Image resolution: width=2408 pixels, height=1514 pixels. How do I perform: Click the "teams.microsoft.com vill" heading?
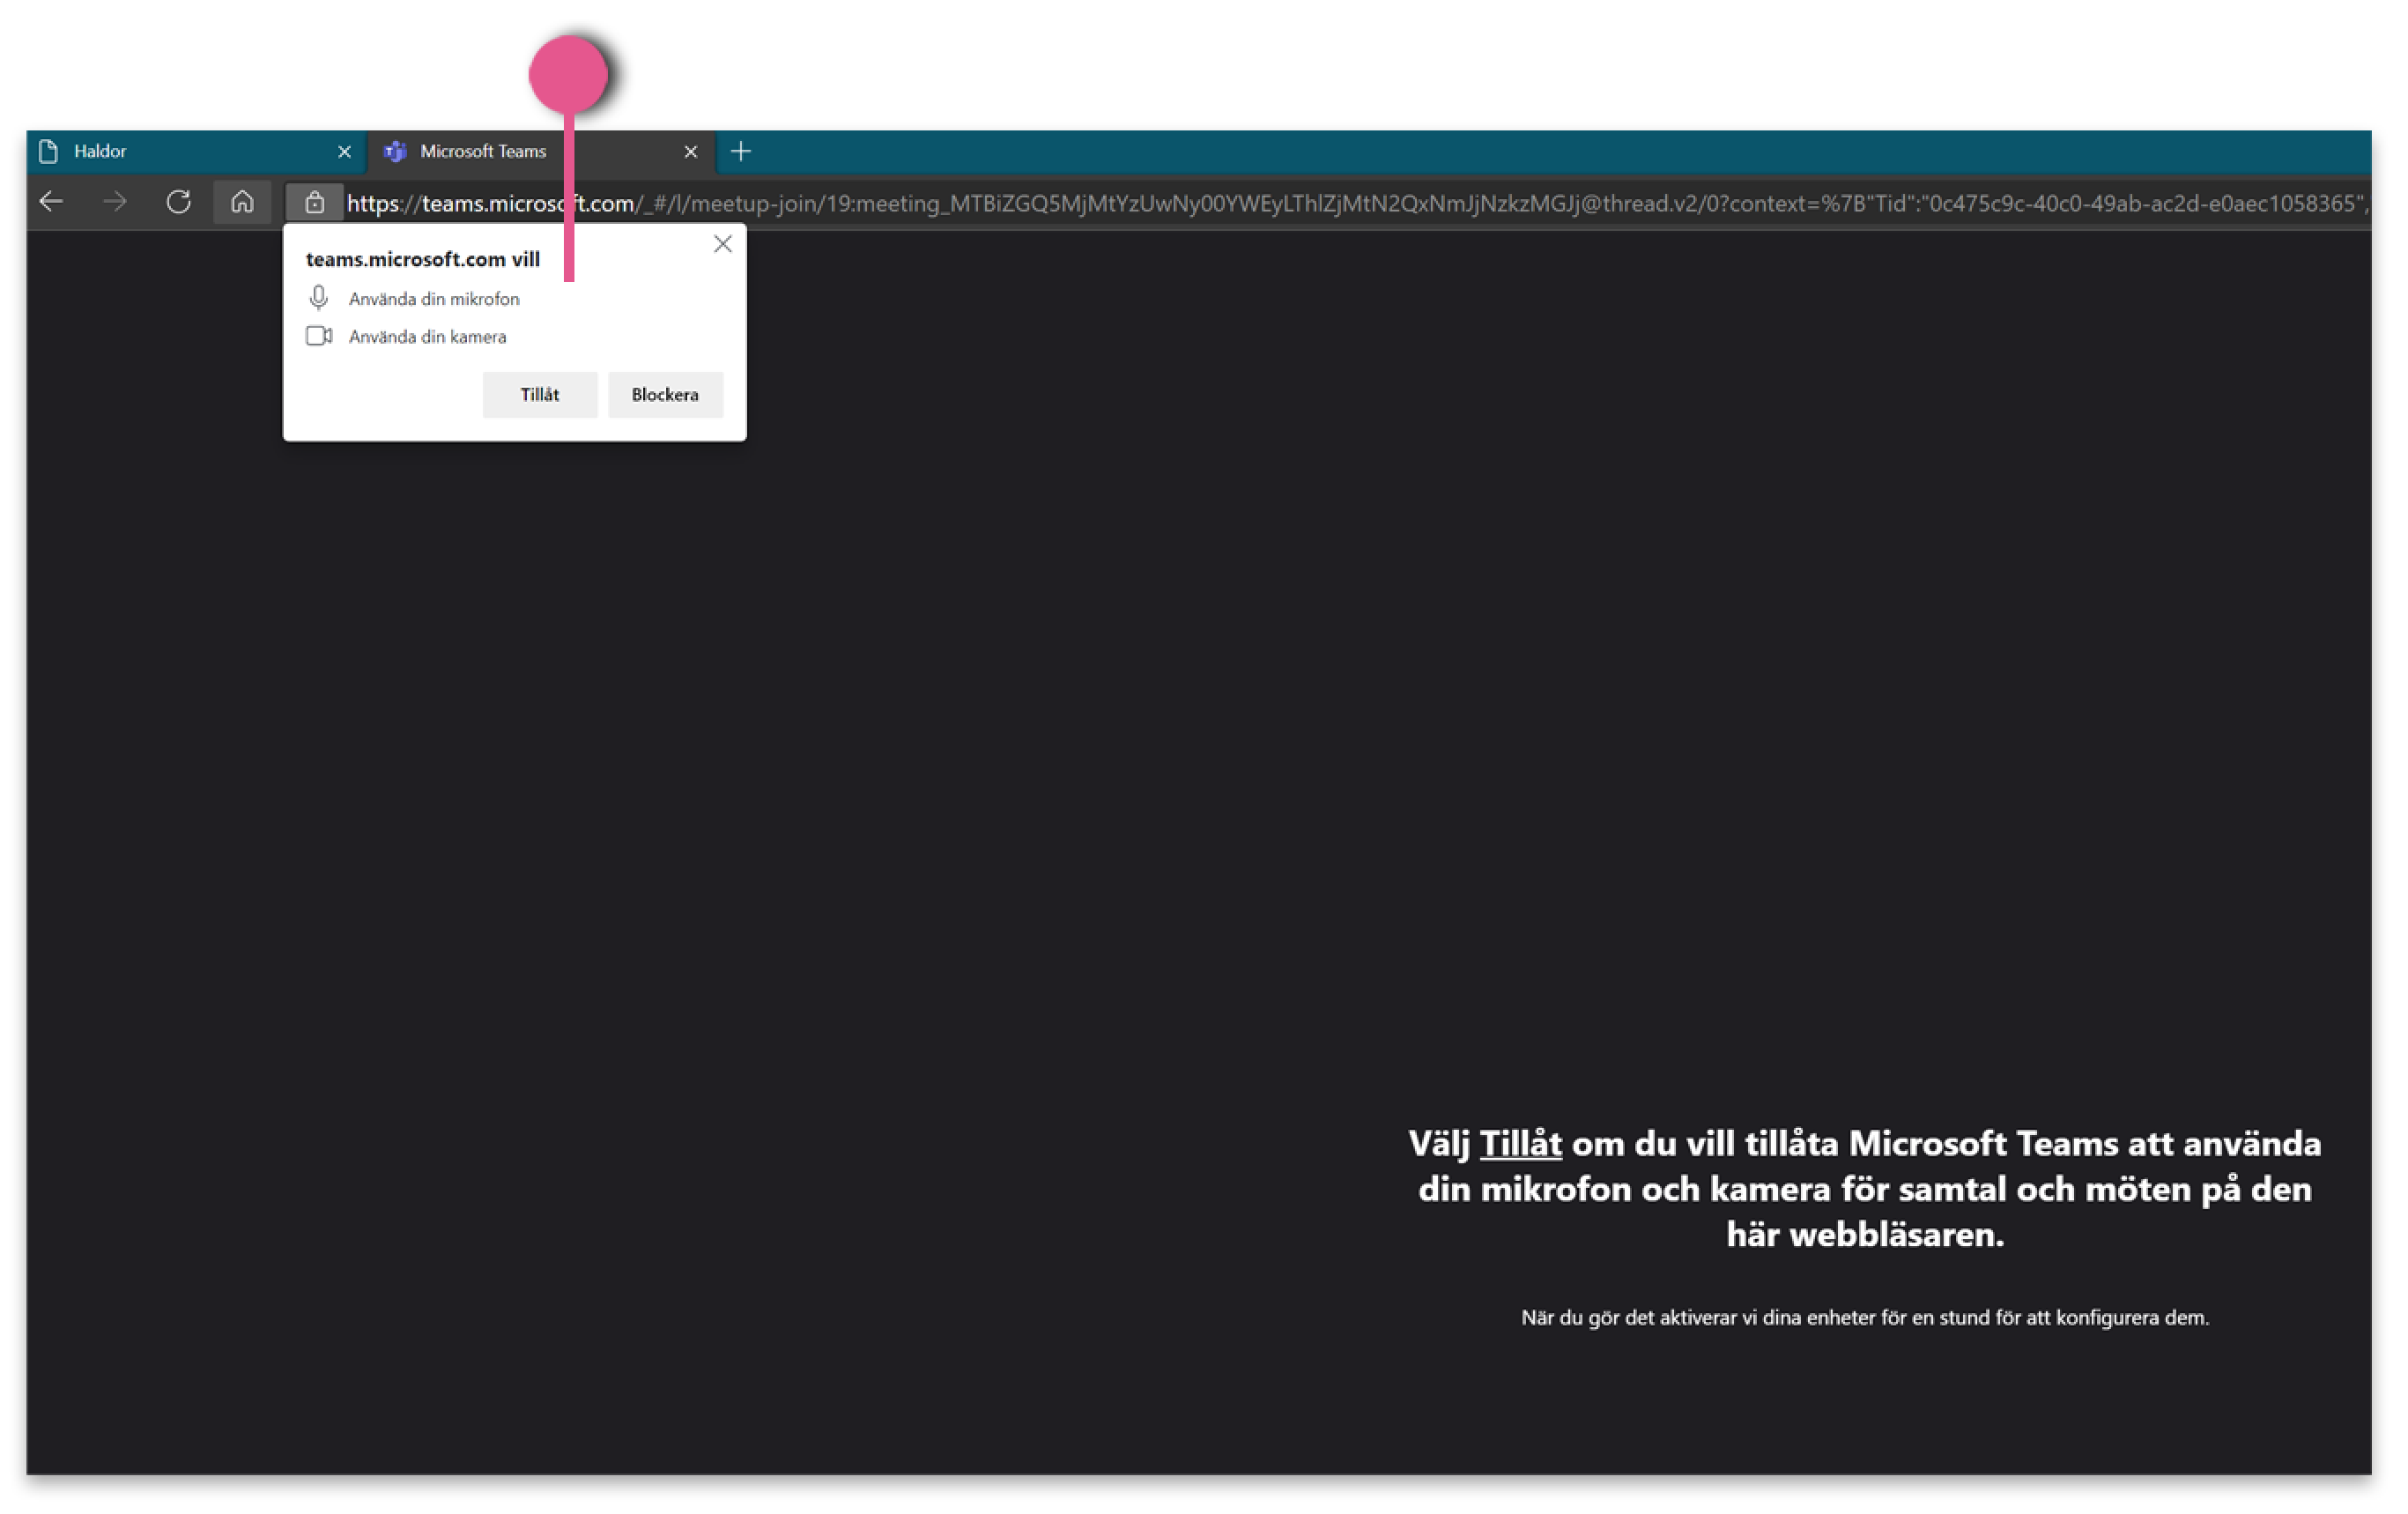pos(423,260)
